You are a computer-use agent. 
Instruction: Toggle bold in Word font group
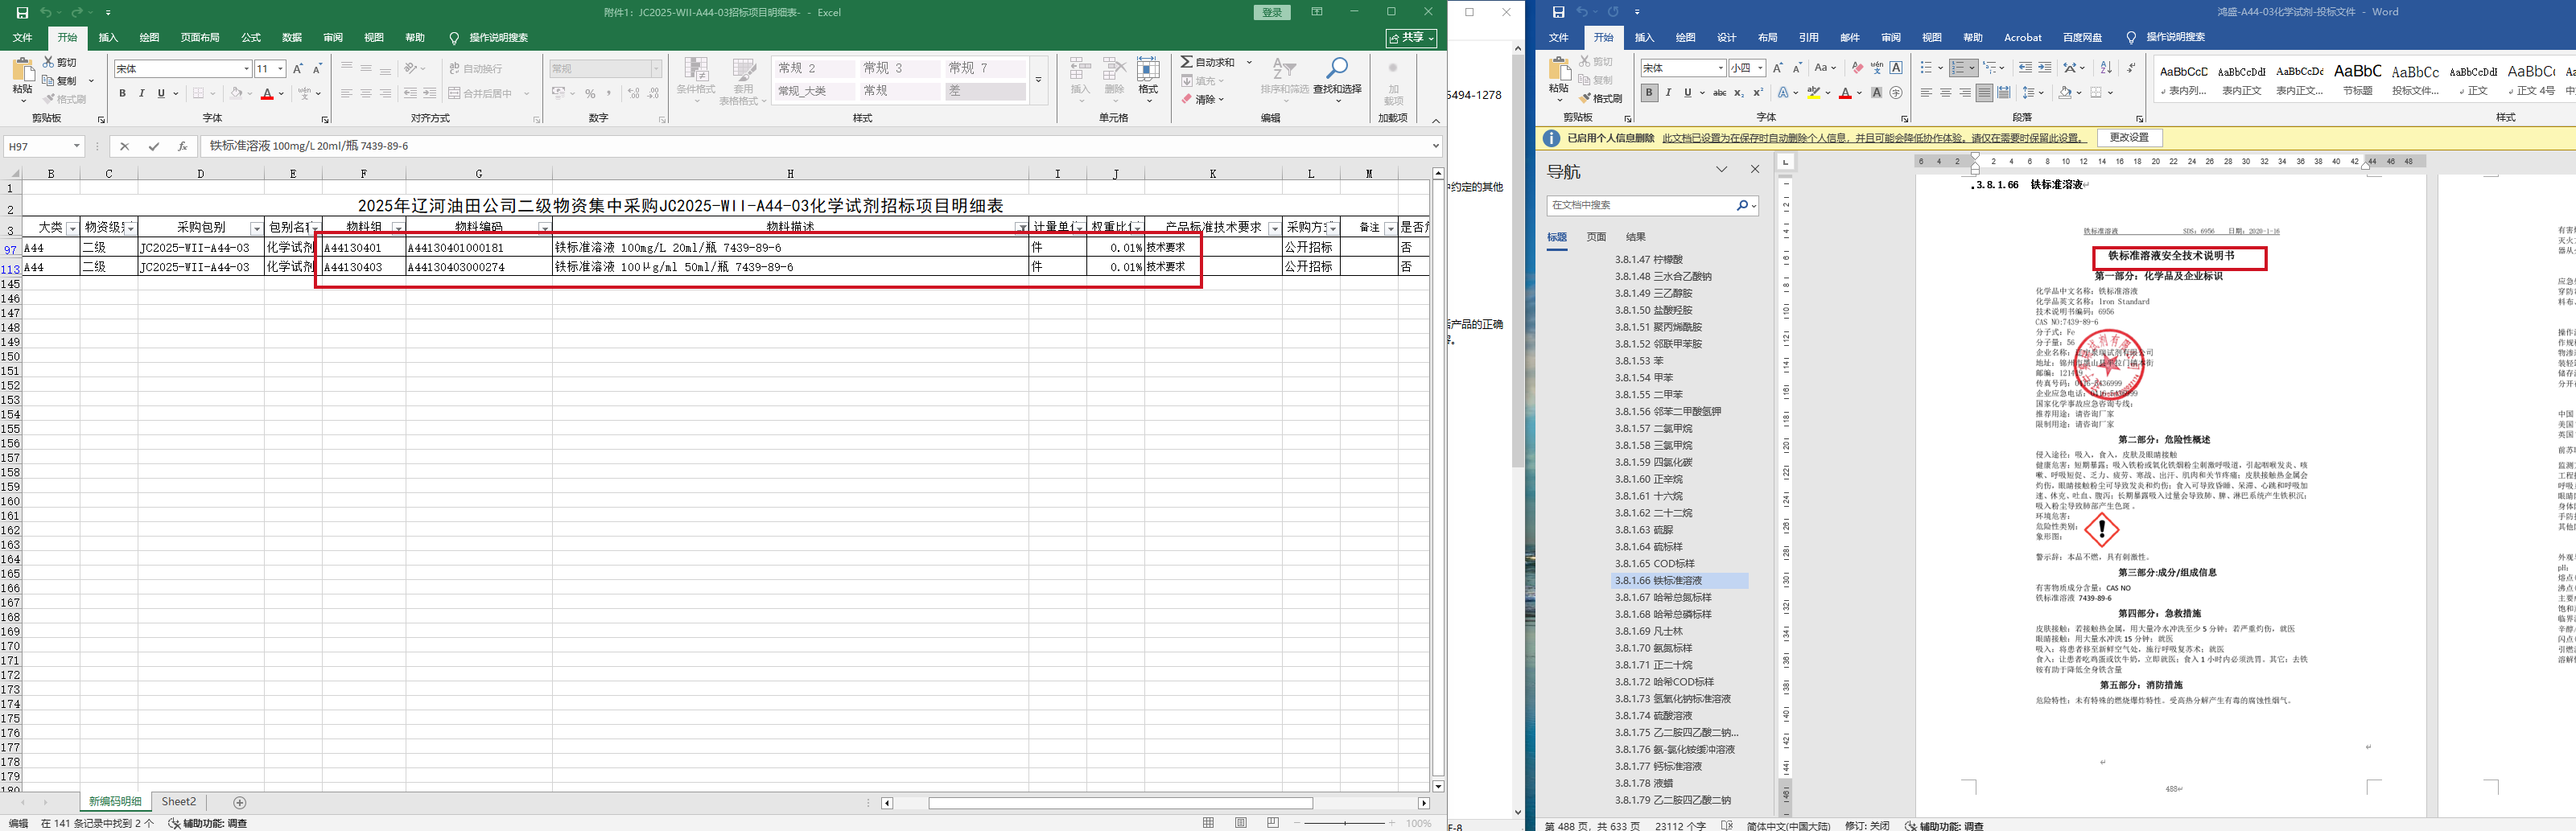click(x=1649, y=93)
